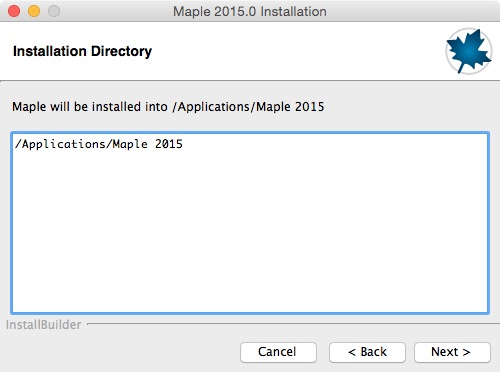500x372 pixels.
Task: Select the Installation Directory heading
Action: [x=82, y=51]
